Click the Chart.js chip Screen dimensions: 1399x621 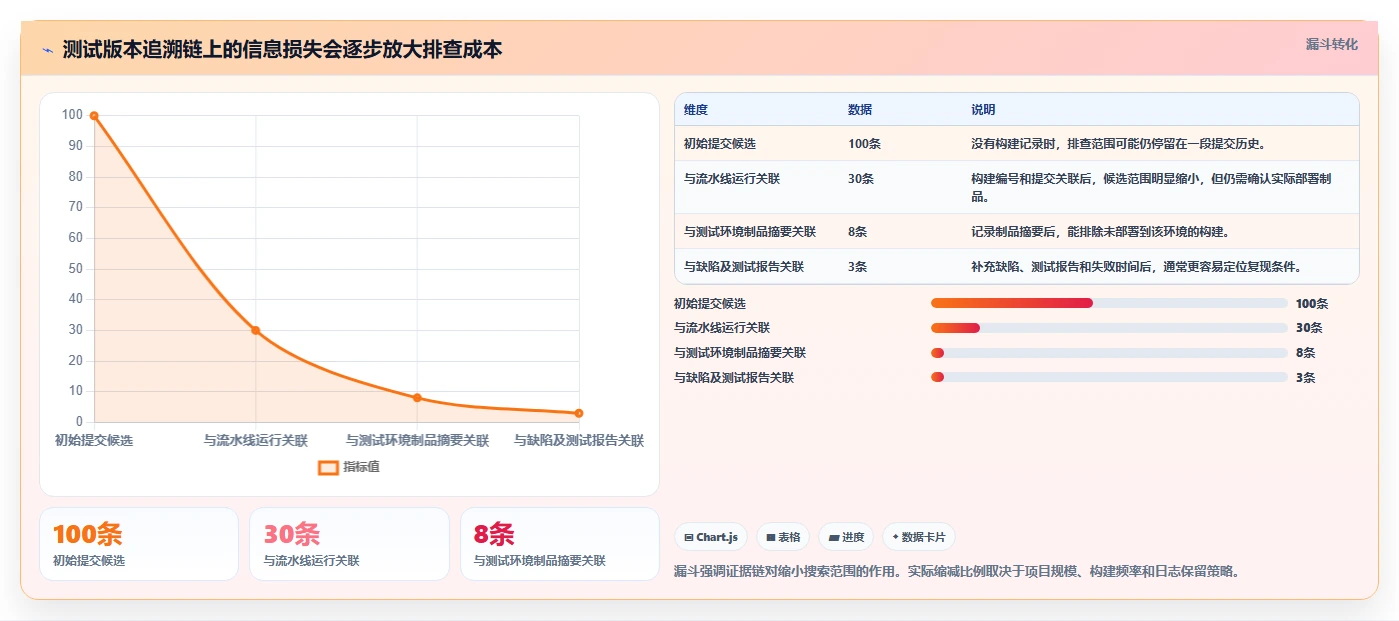(711, 537)
